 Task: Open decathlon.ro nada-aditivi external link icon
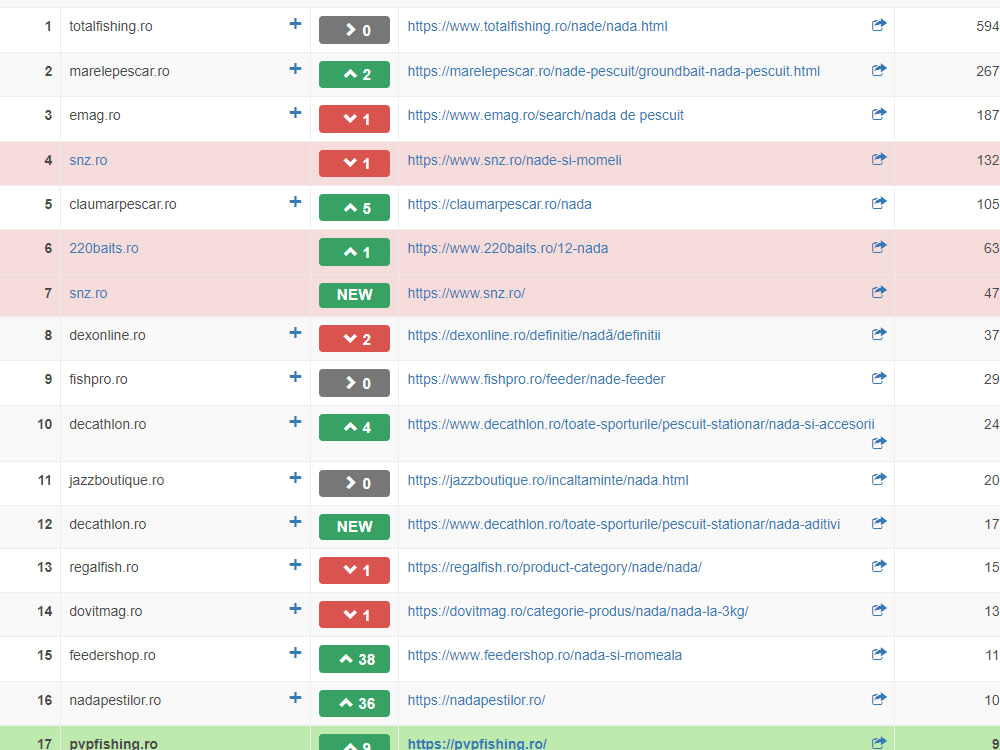879,523
